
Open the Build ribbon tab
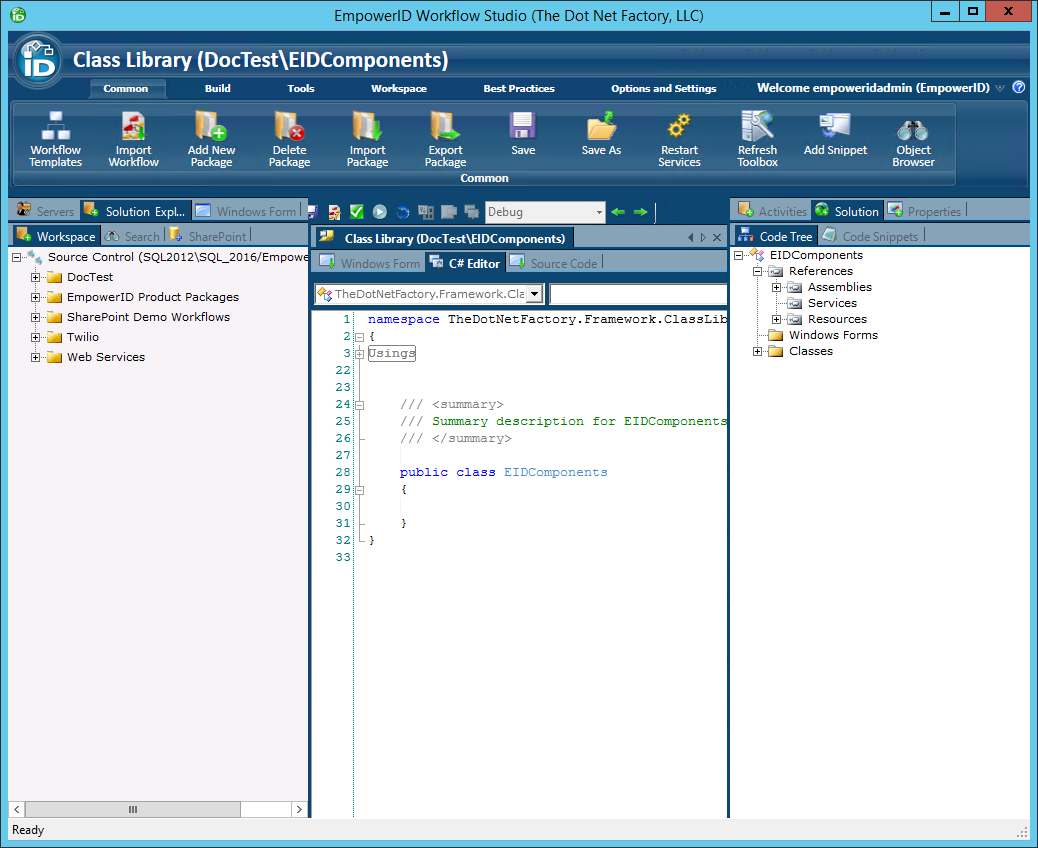pos(218,88)
